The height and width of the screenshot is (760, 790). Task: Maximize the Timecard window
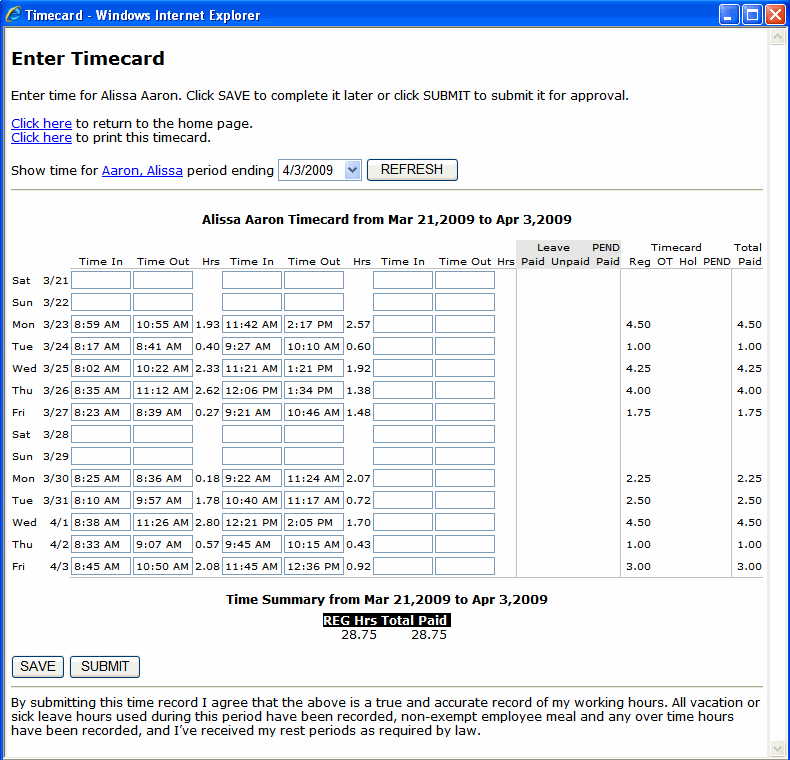pos(750,15)
